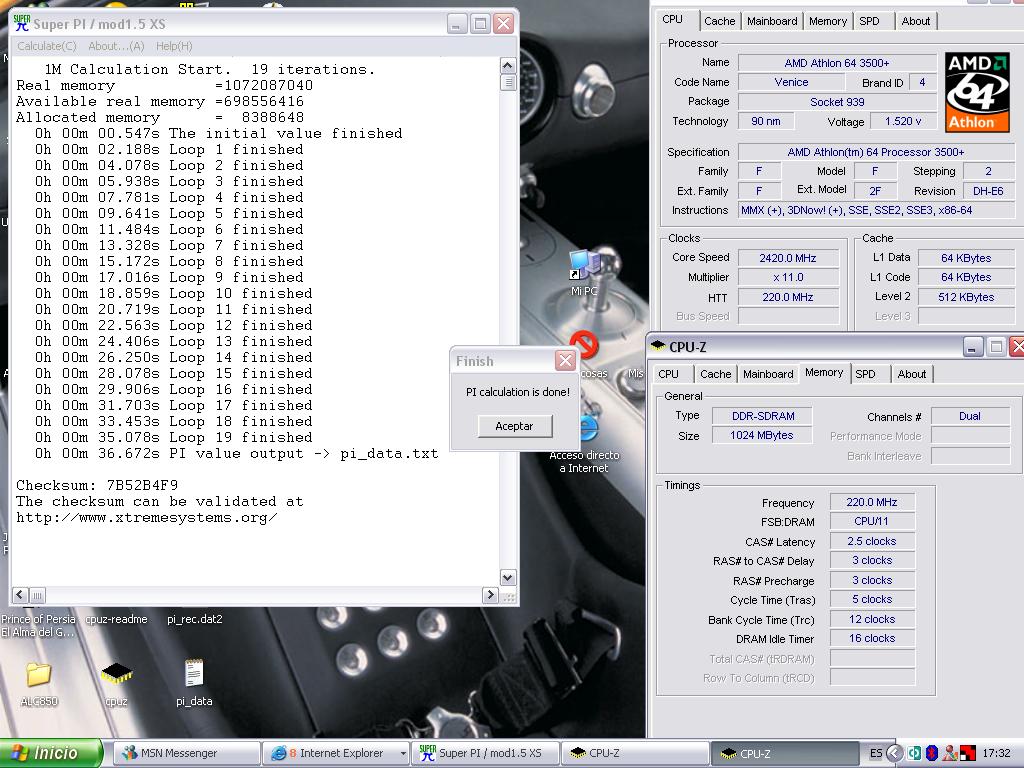
Task: Click Super PI horizontal scrollbar right arrow
Action: pyautogui.click(x=490, y=595)
